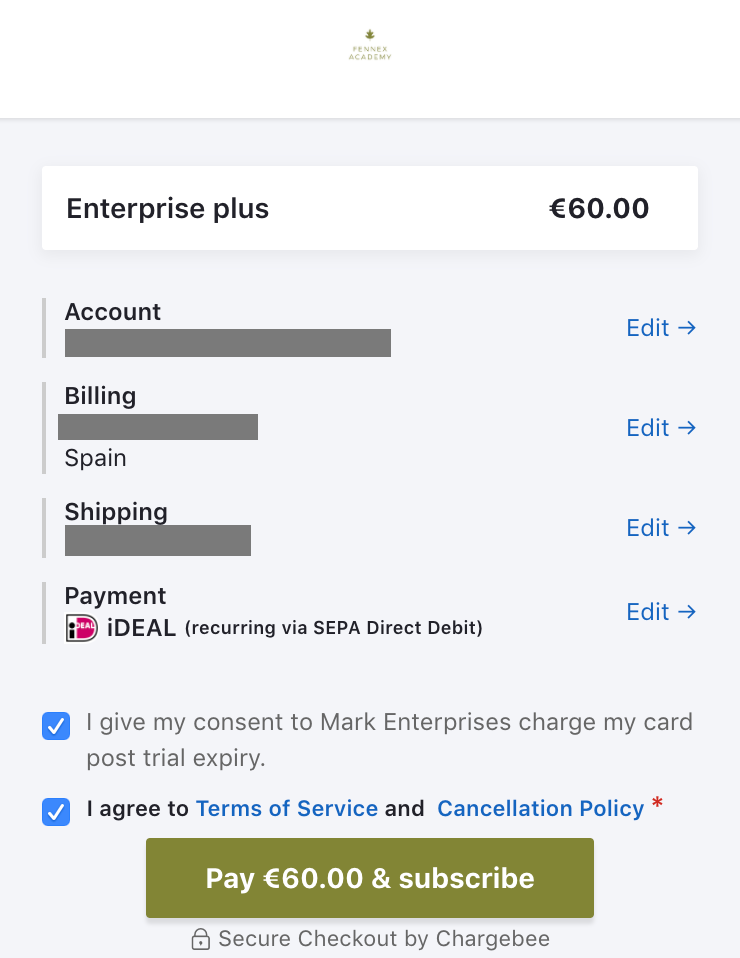Edit the Billing address

[660, 428]
